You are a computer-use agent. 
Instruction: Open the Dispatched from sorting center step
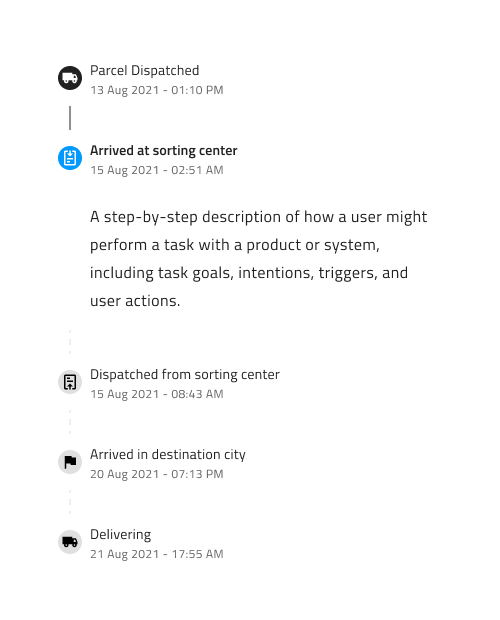[x=185, y=374]
